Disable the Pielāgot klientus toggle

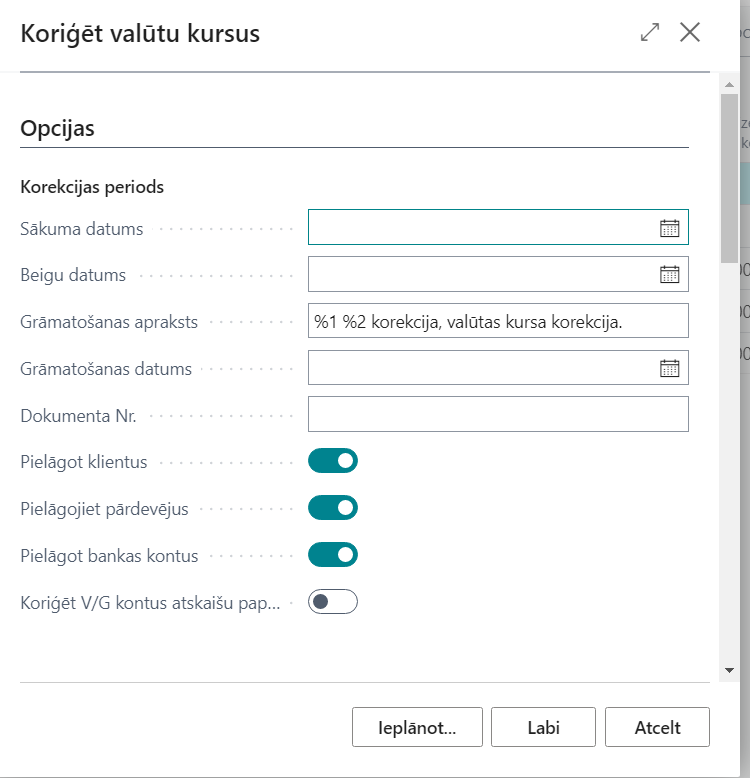[333, 461]
